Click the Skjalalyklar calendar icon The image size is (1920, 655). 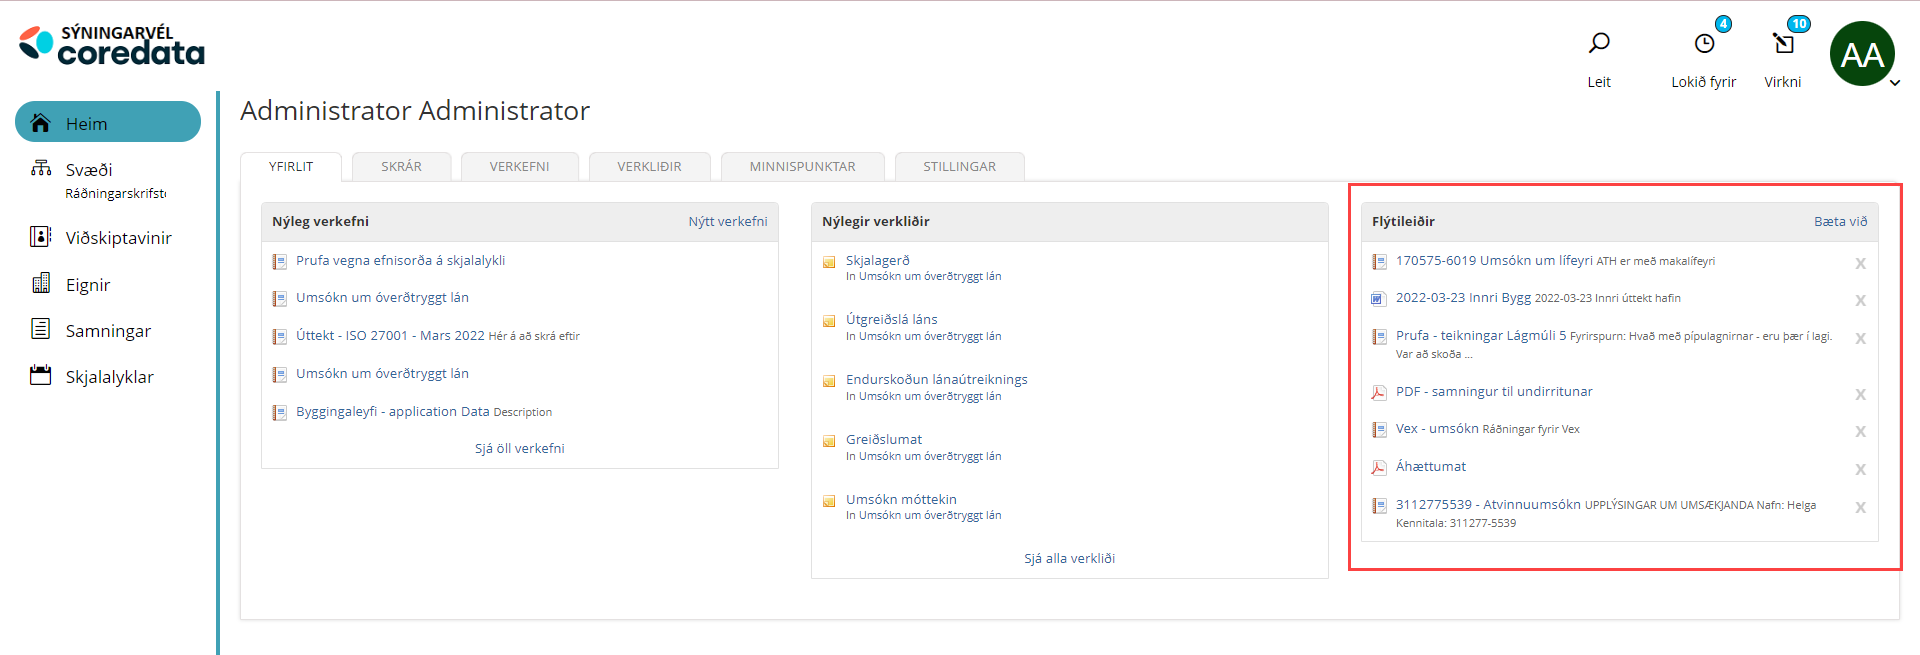(x=41, y=376)
